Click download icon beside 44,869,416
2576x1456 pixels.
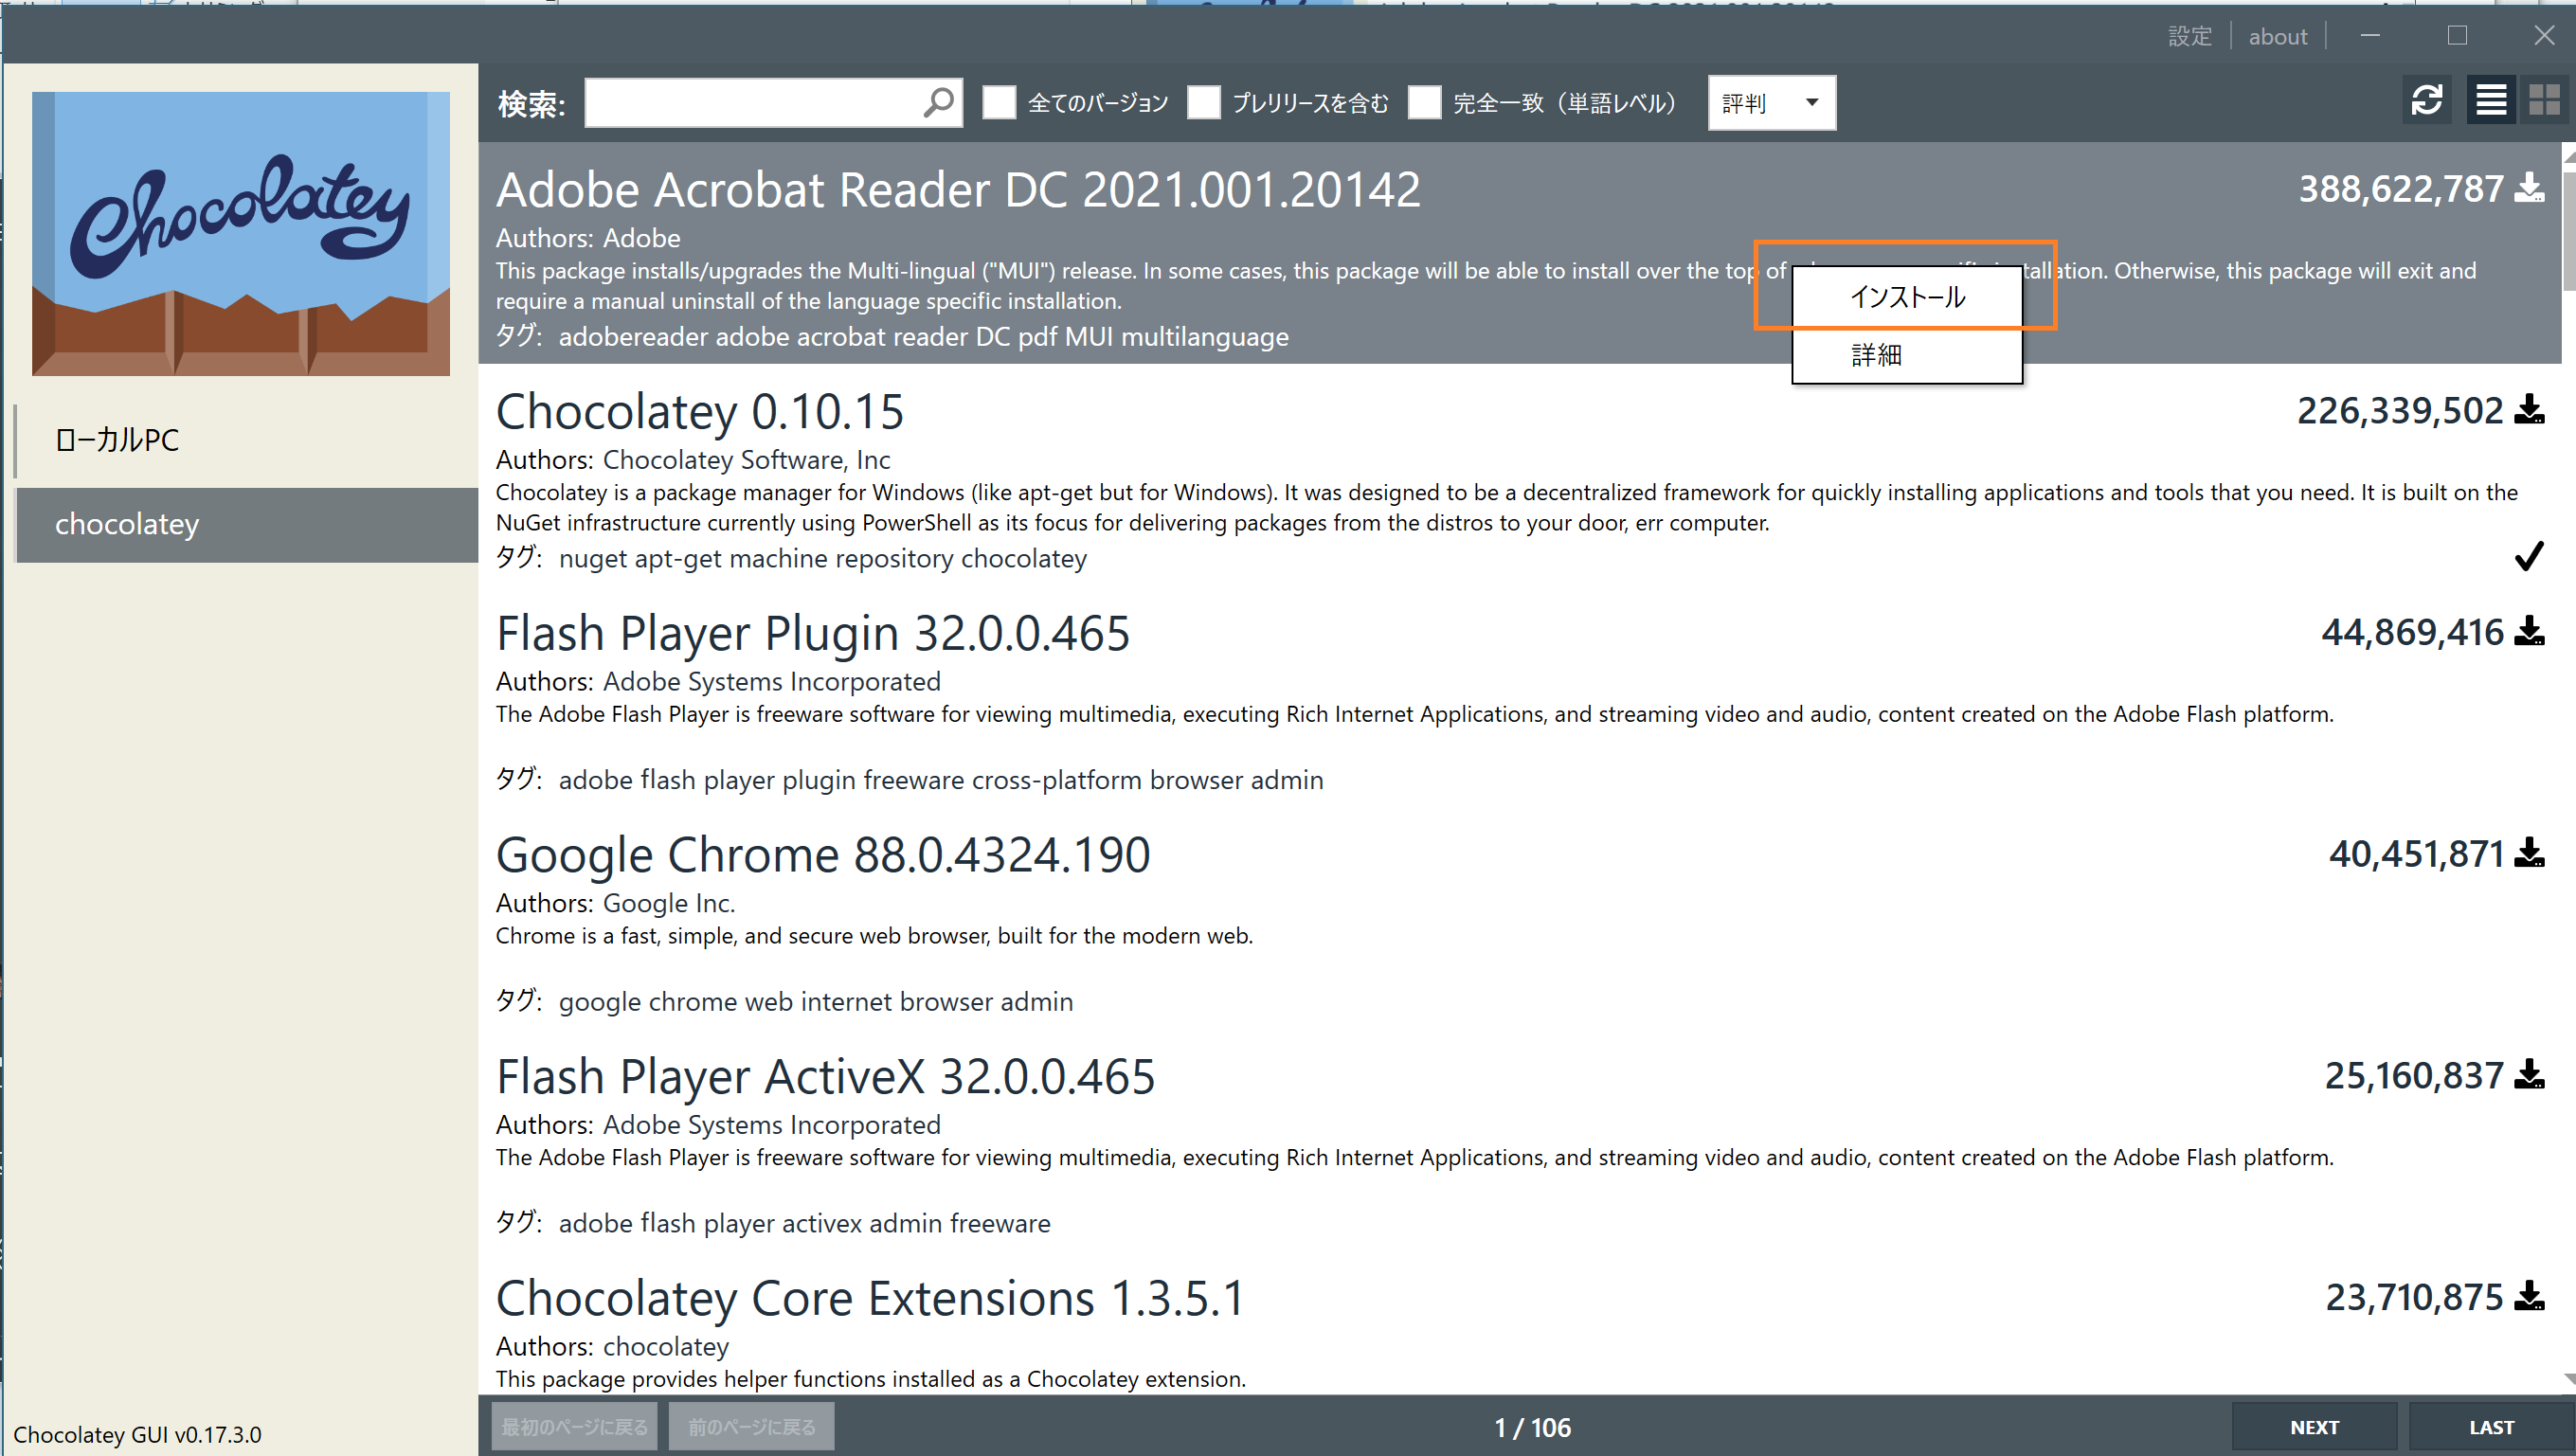(2529, 632)
